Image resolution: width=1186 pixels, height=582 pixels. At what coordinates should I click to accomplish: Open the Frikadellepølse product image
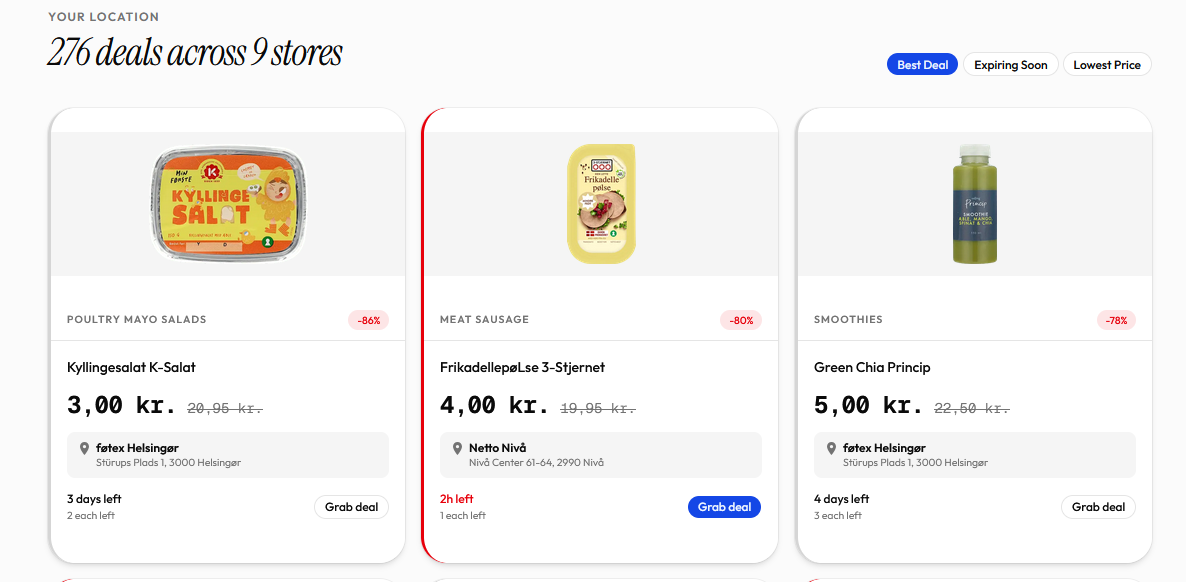(x=601, y=204)
